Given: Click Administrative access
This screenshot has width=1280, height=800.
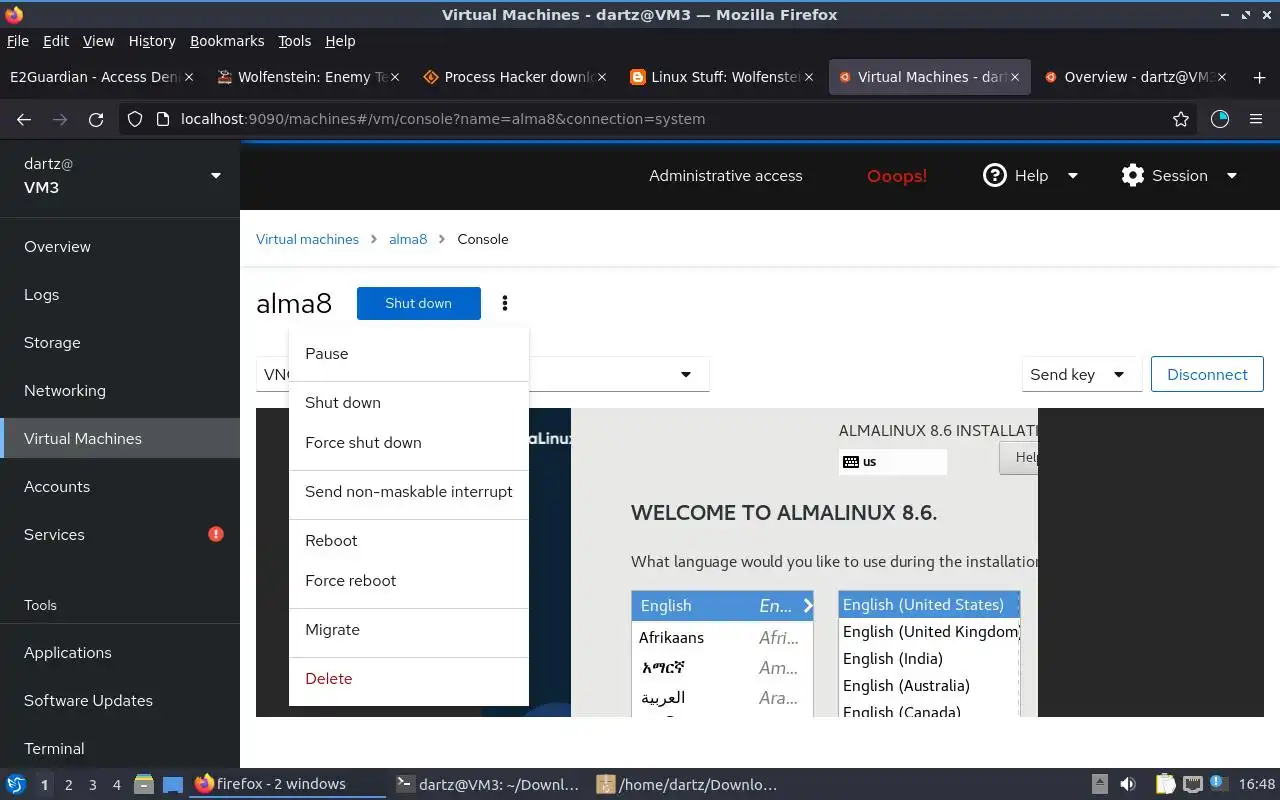Looking at the screenshot, I should 726,176.
